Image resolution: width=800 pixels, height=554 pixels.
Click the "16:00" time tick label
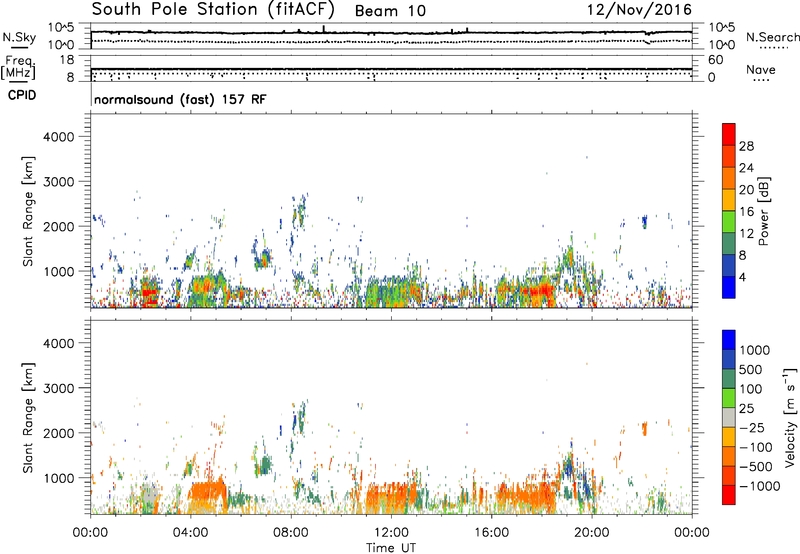point(491,533)
